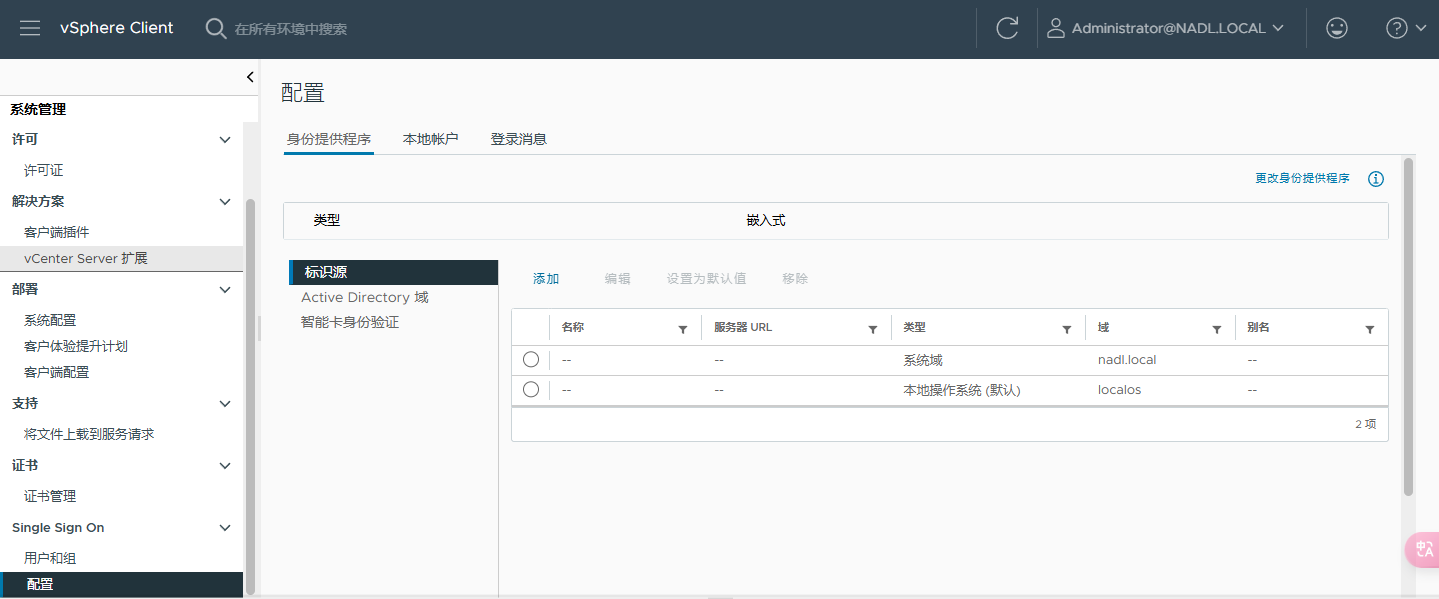Click the 更改身份提供程序 link
Viewport: 1439px width, 599px height.
point(1302,179)
